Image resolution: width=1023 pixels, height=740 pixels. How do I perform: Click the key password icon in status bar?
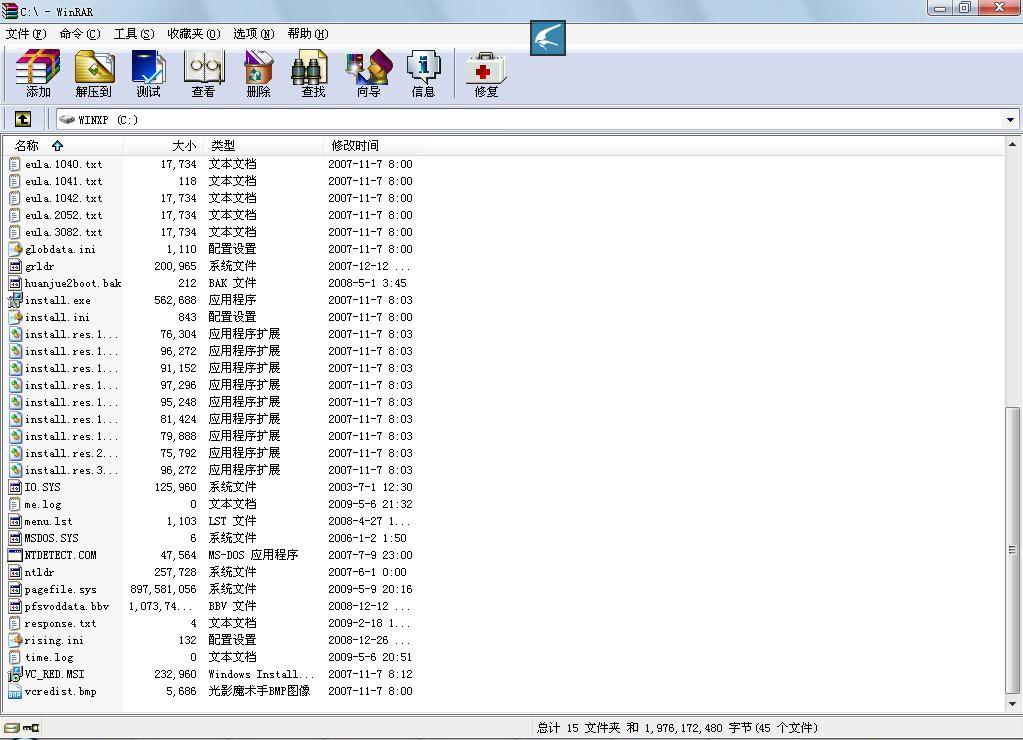tap(31, 727)
